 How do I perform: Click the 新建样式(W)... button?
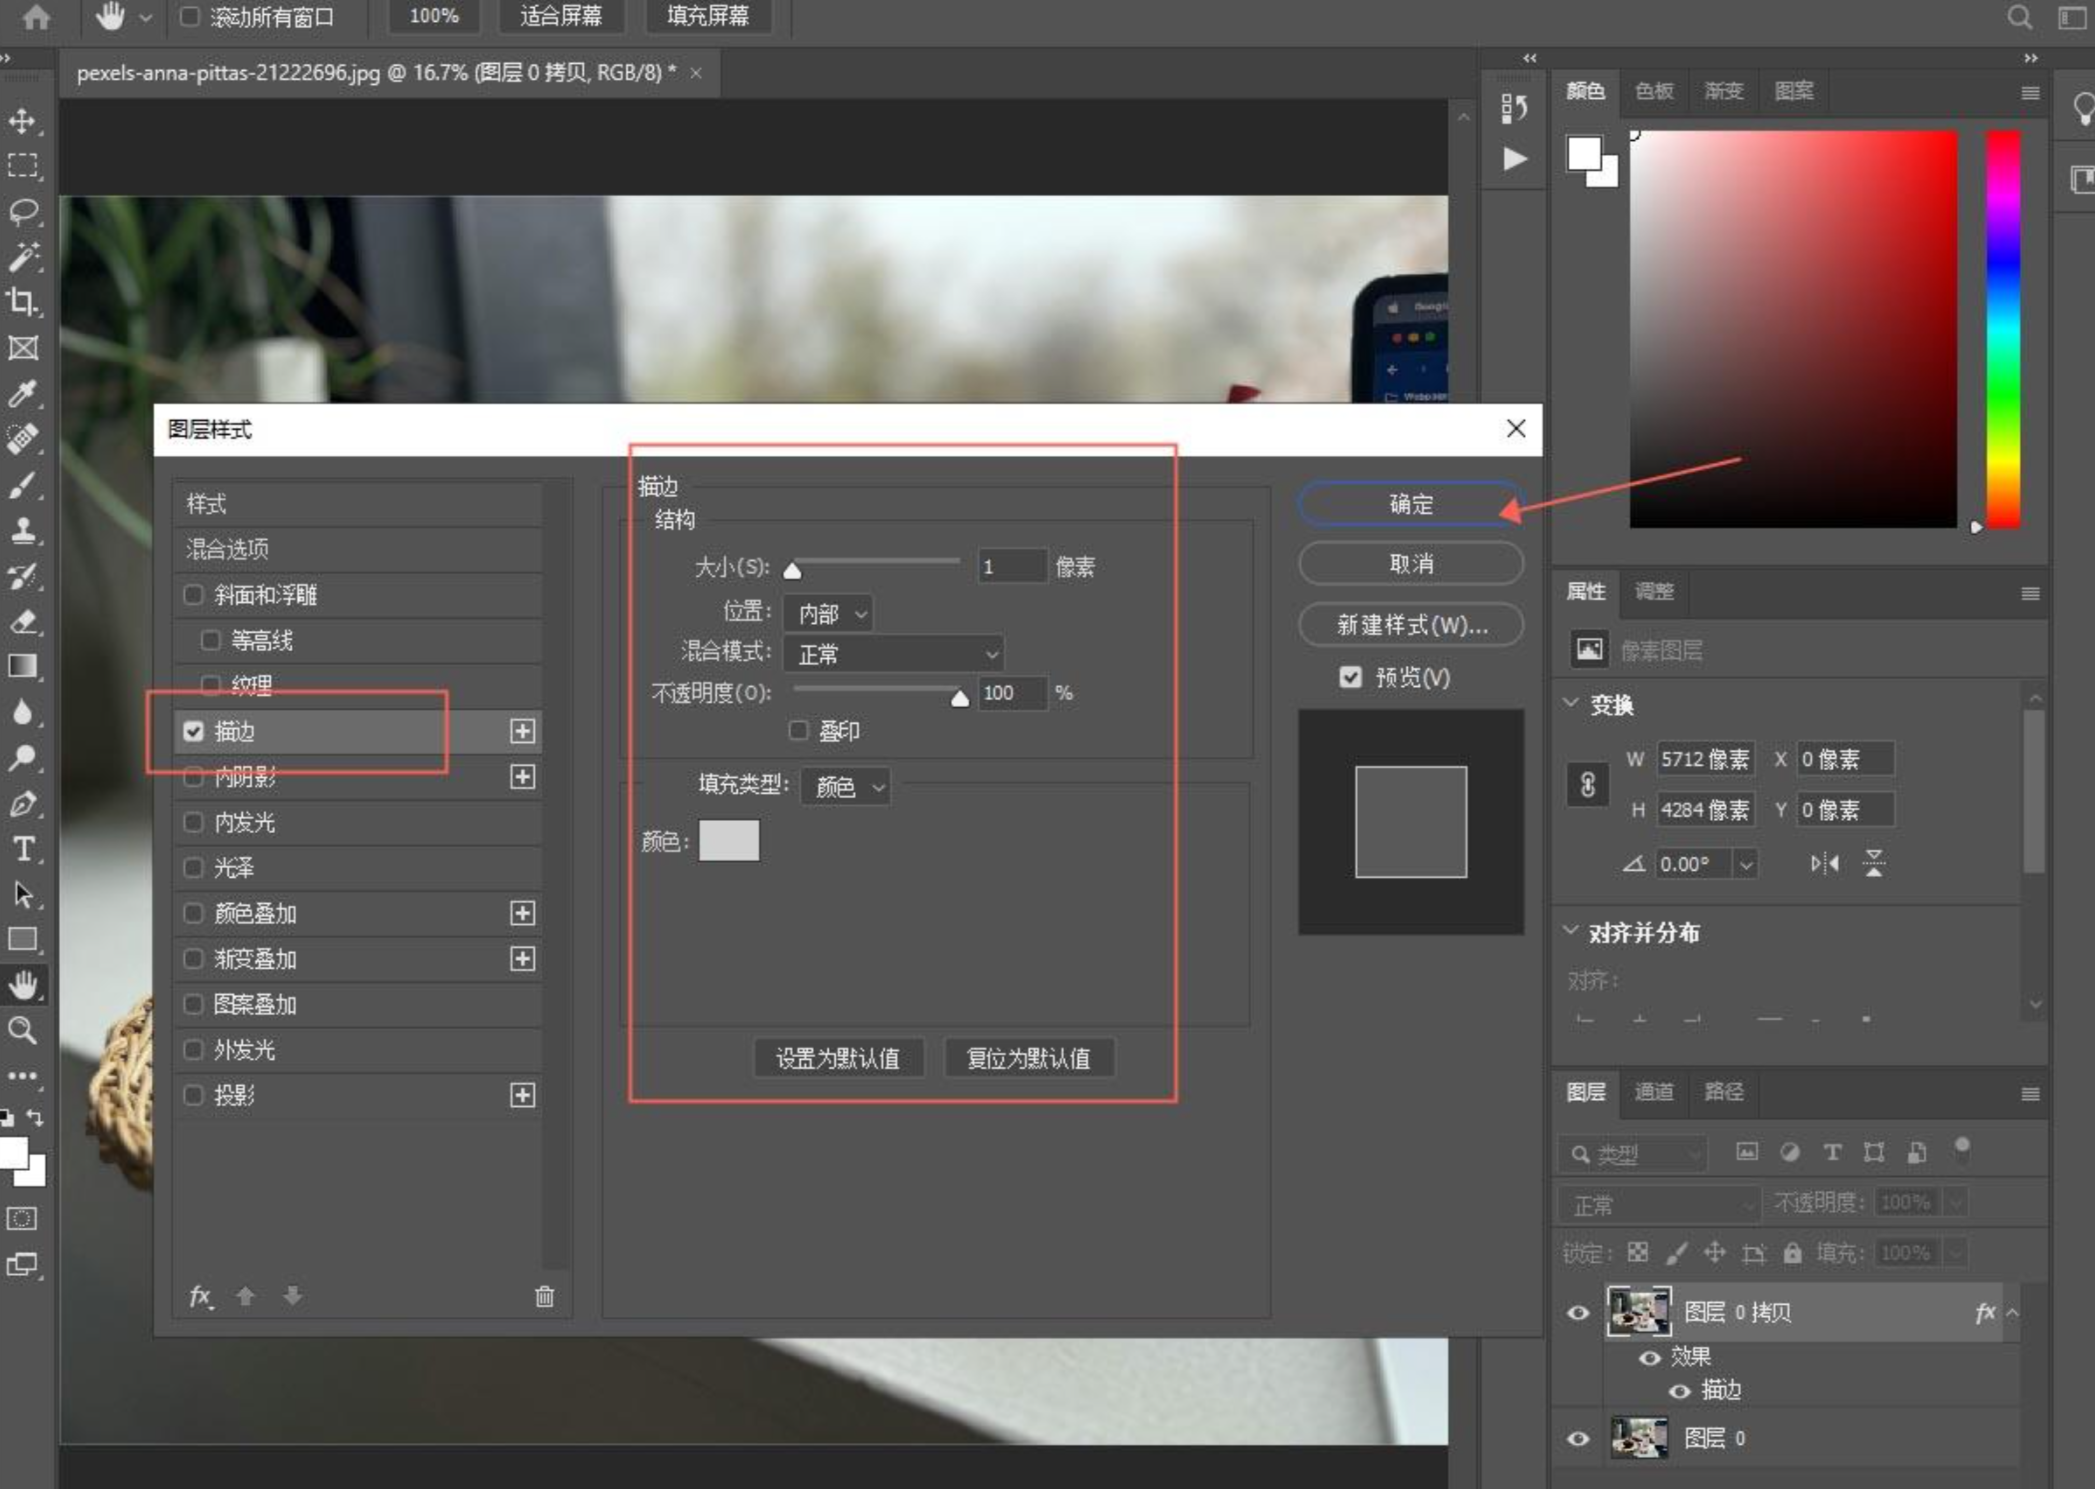point(1411,625)
